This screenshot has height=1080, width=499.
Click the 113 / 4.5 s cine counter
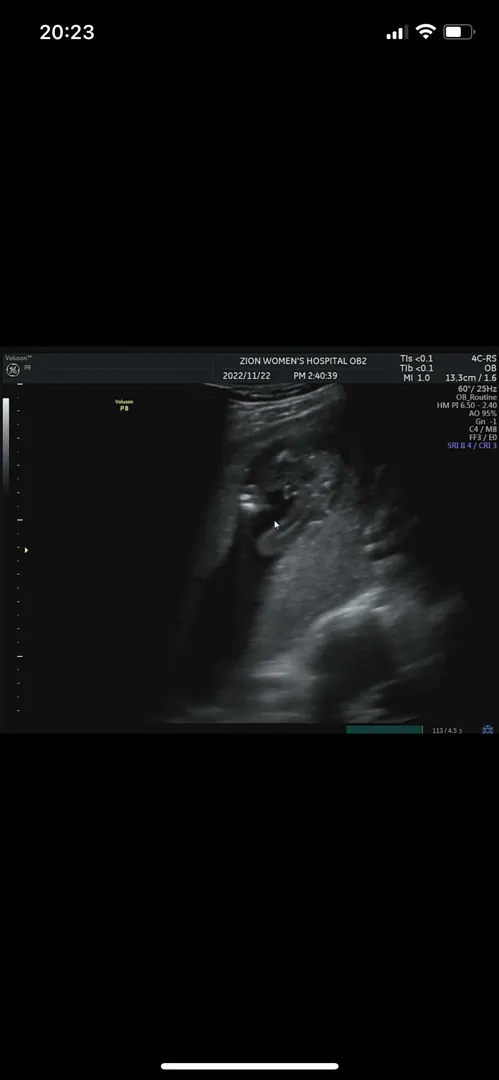pyautogui.click(x=447, y=730)
